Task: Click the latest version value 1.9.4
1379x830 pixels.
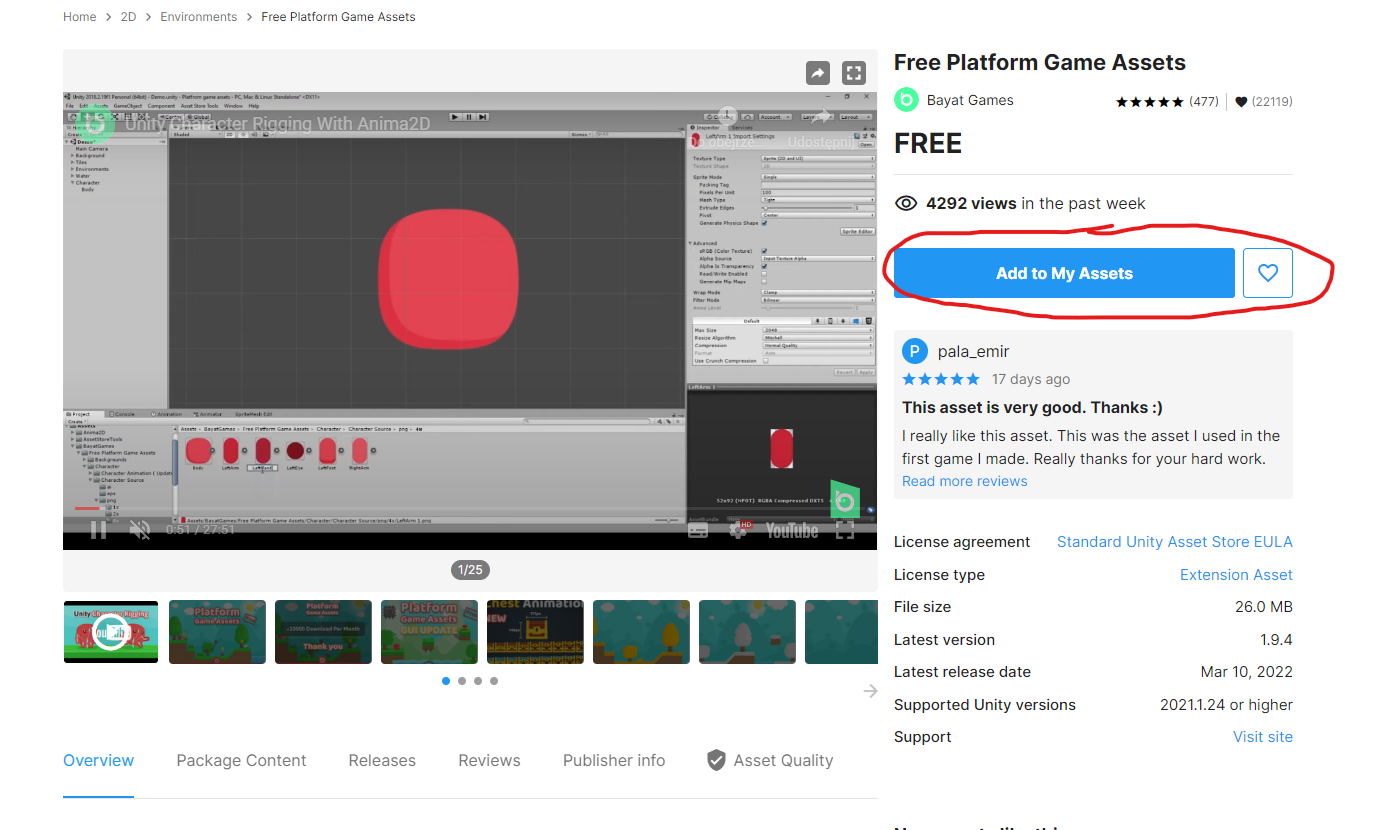Action: (1276, 640)
